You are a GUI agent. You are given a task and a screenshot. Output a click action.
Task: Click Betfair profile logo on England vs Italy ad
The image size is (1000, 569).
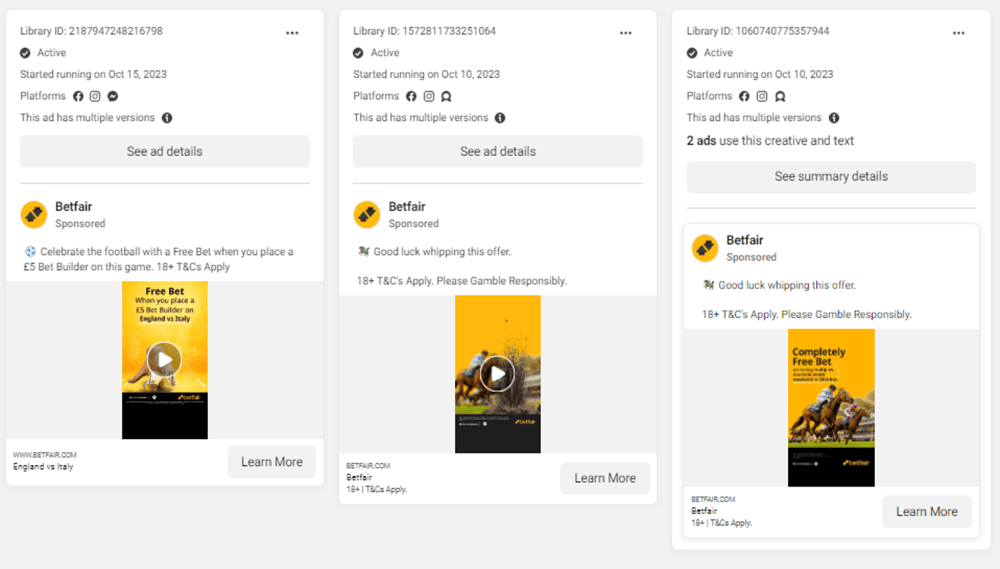click(x=34, y=215)
